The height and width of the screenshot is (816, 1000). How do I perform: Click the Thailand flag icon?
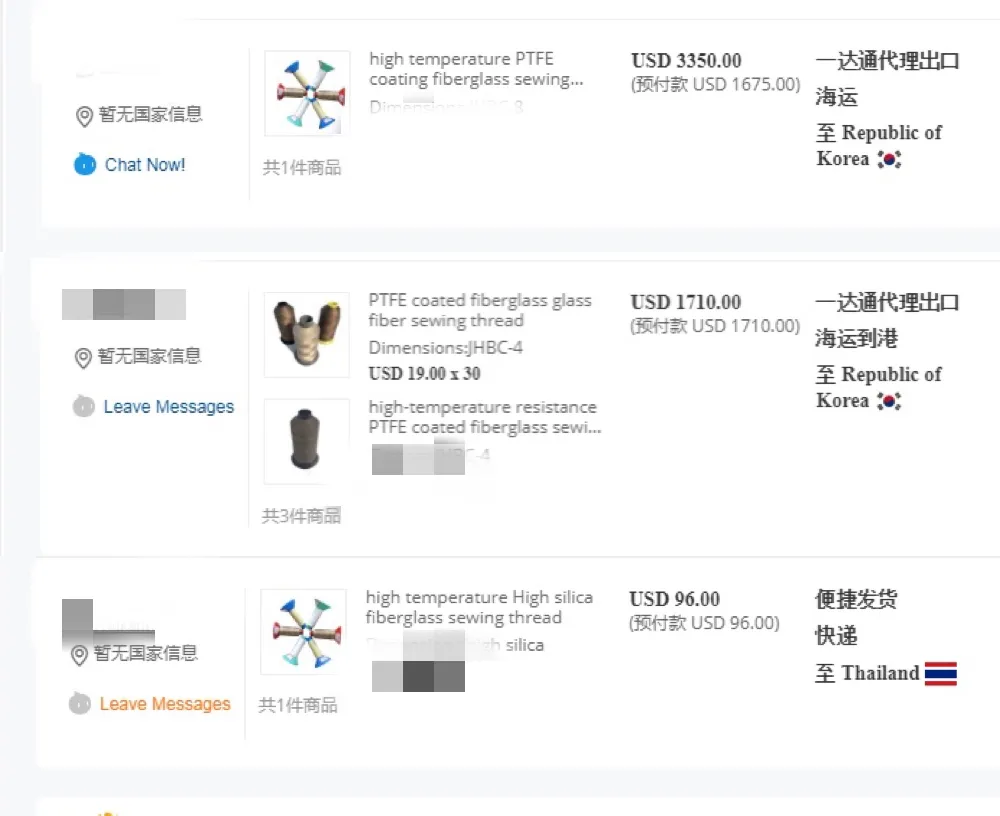940,673
